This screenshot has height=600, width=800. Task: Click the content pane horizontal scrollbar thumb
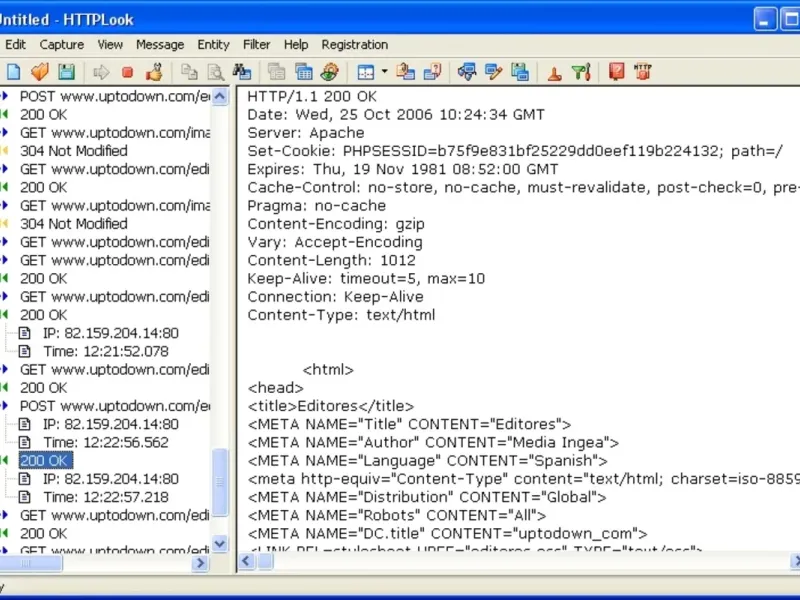click(265, 562)
